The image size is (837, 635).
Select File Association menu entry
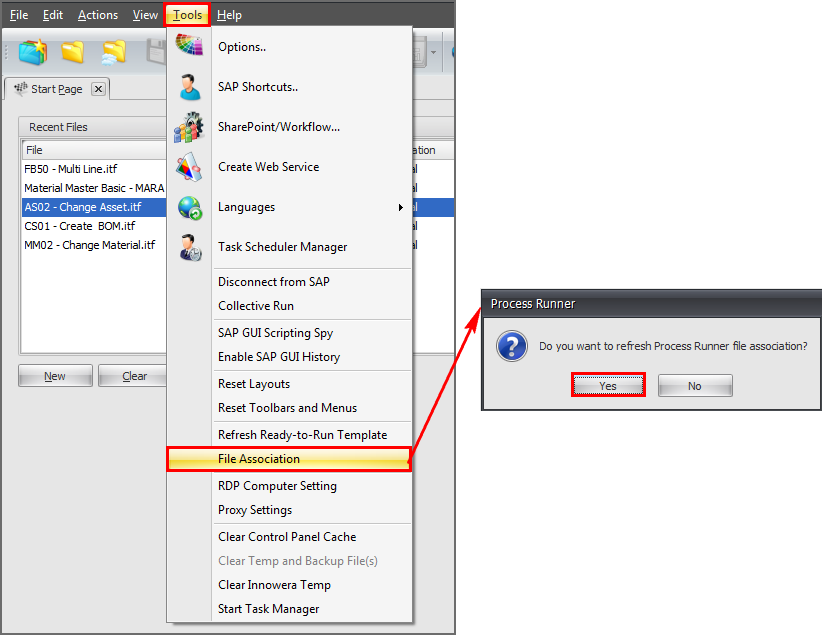tap(259, 459)
